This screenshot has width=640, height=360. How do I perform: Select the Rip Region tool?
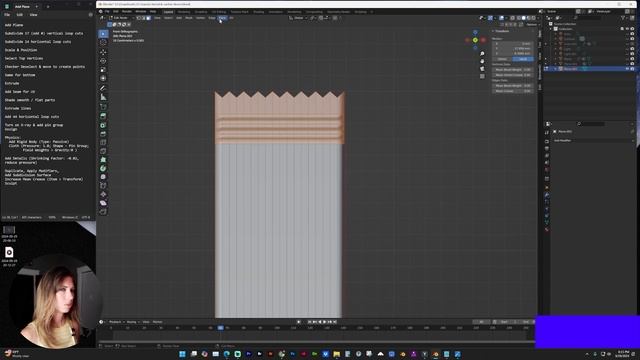point(103,211)
